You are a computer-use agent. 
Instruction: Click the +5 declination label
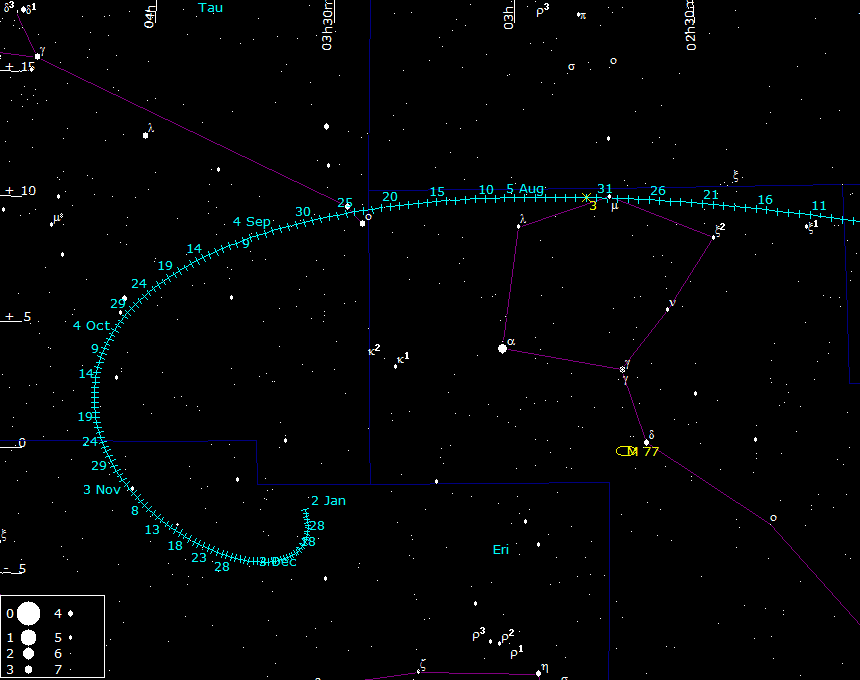(18, 317)
